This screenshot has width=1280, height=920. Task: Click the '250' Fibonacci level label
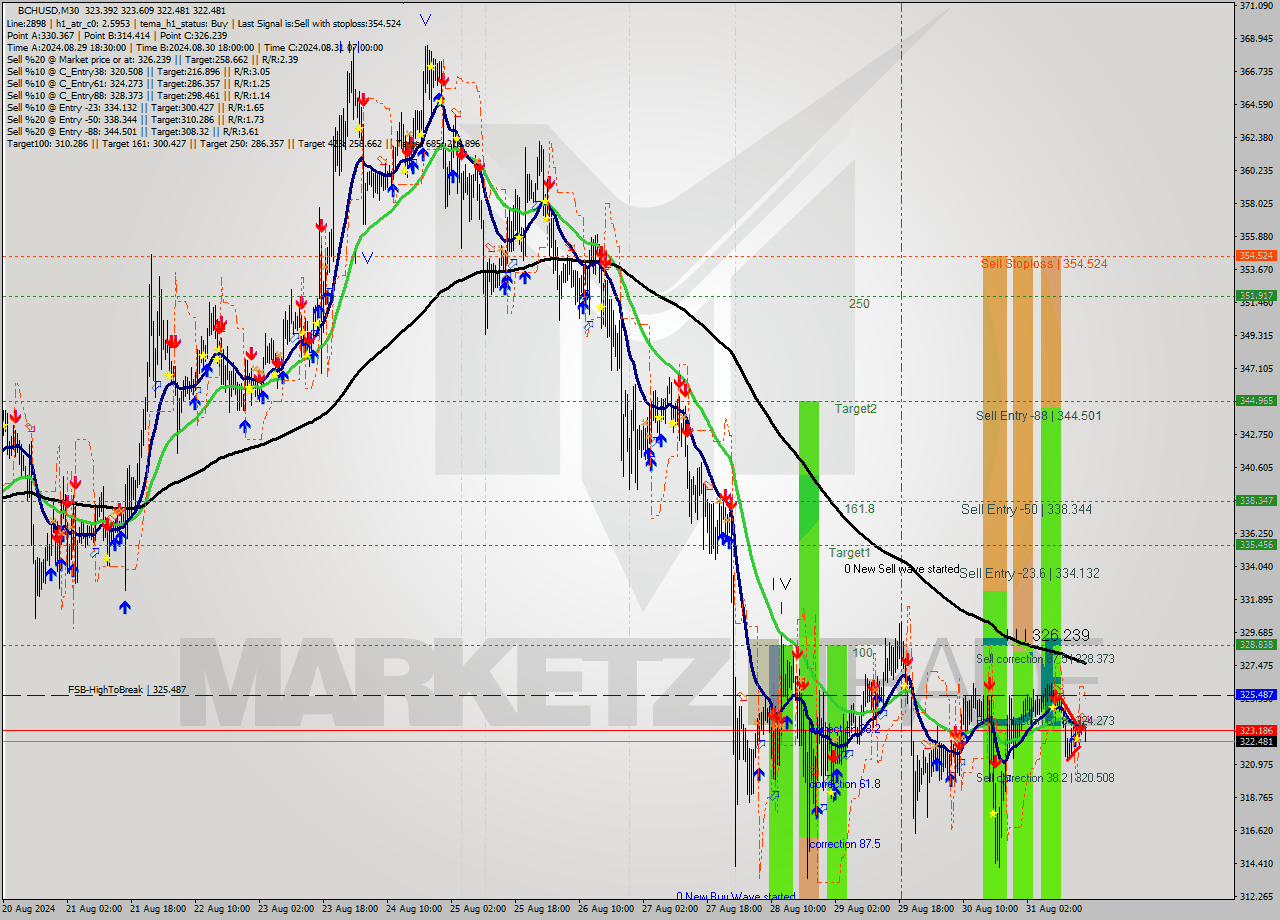pos(859,304)
